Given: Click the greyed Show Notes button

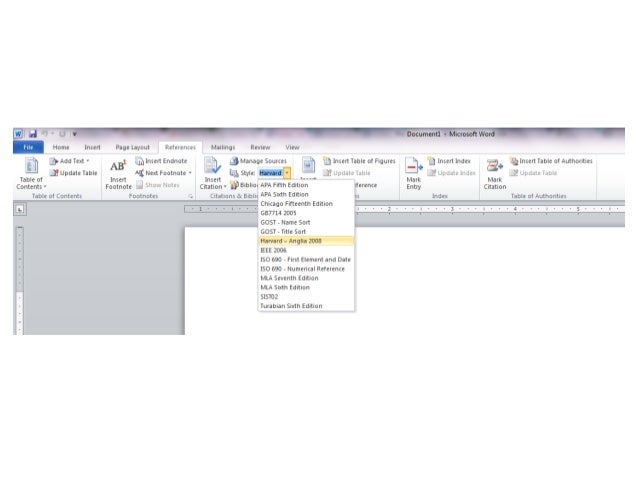Looking at the screenshot, I should [158, 185].
